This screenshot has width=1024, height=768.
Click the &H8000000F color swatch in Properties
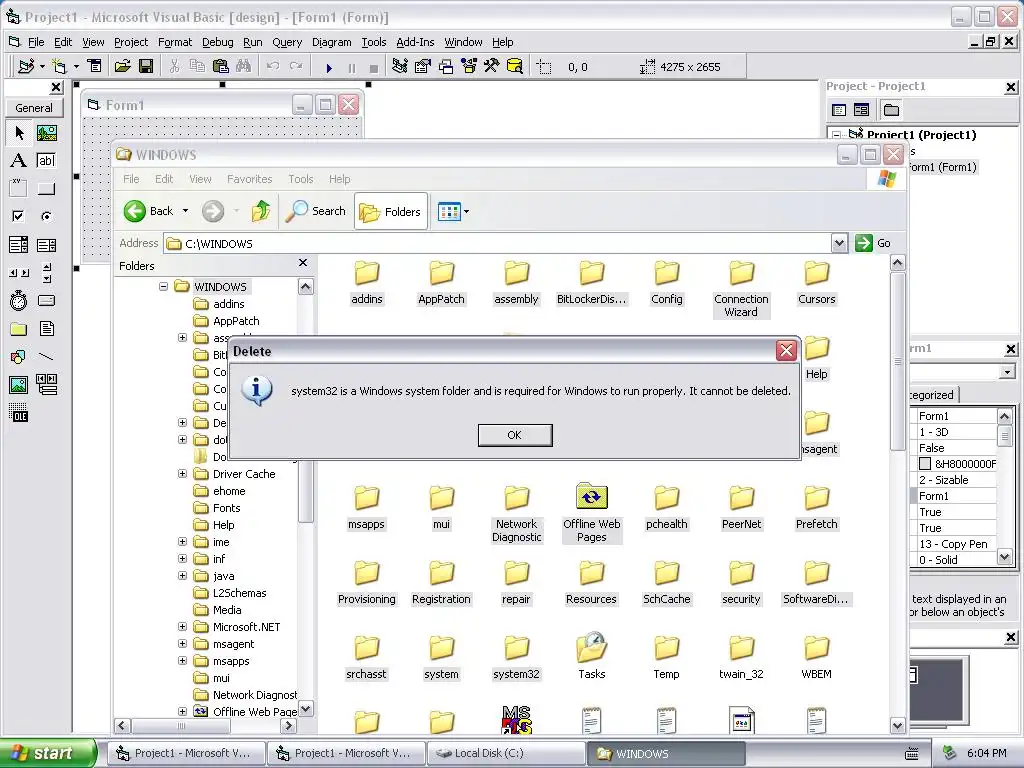tap(925, 464)
